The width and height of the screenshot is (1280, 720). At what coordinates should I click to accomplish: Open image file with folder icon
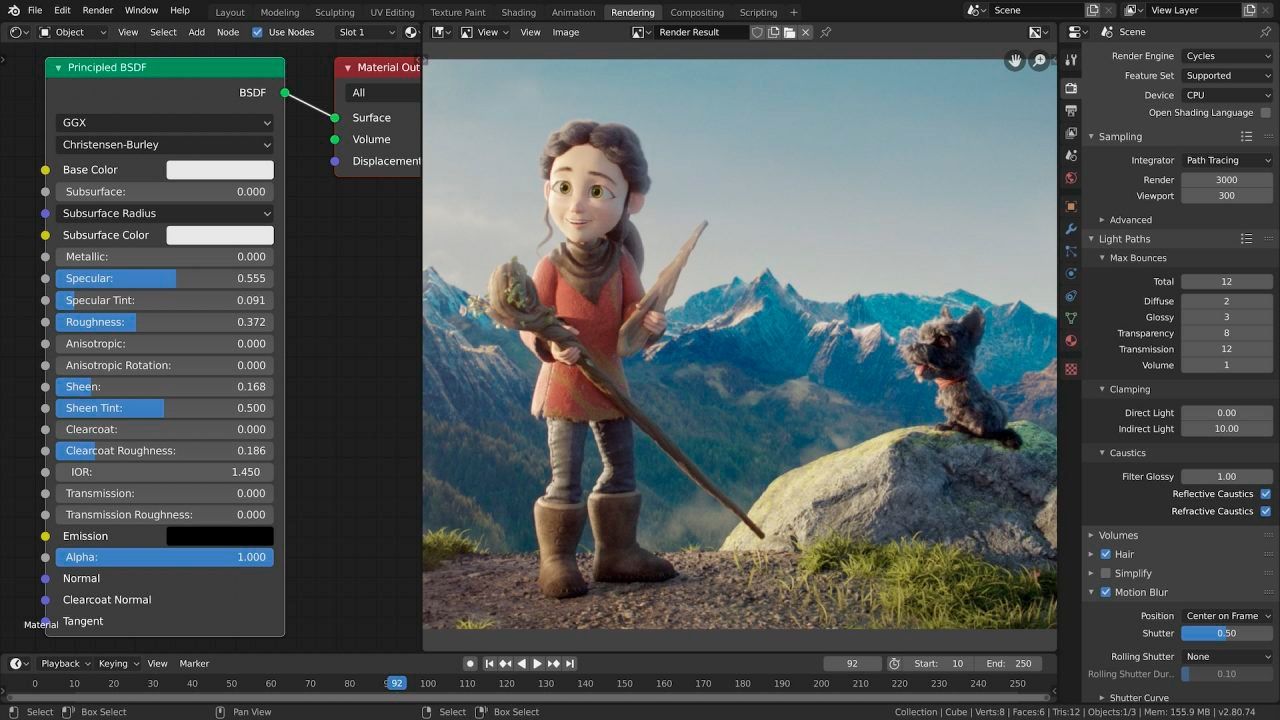point(789,32)
